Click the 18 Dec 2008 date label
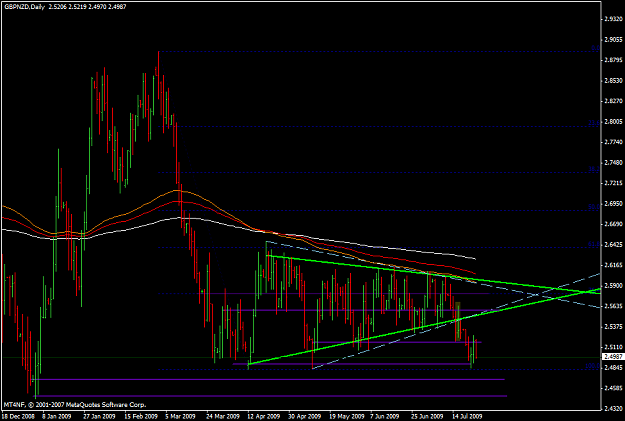The height and width of the screenshot is (421, 625). point(18,416)
